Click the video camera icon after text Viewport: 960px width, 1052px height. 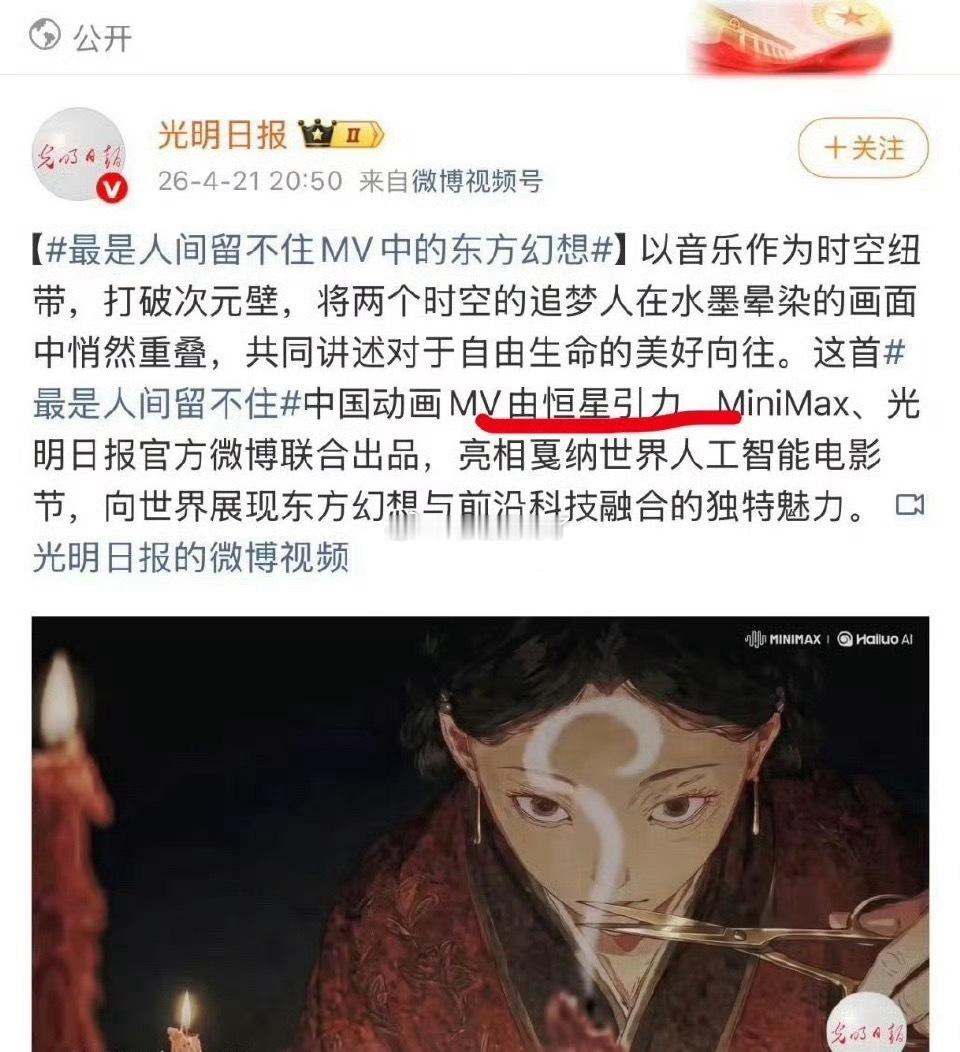click(x=910, y=505)
